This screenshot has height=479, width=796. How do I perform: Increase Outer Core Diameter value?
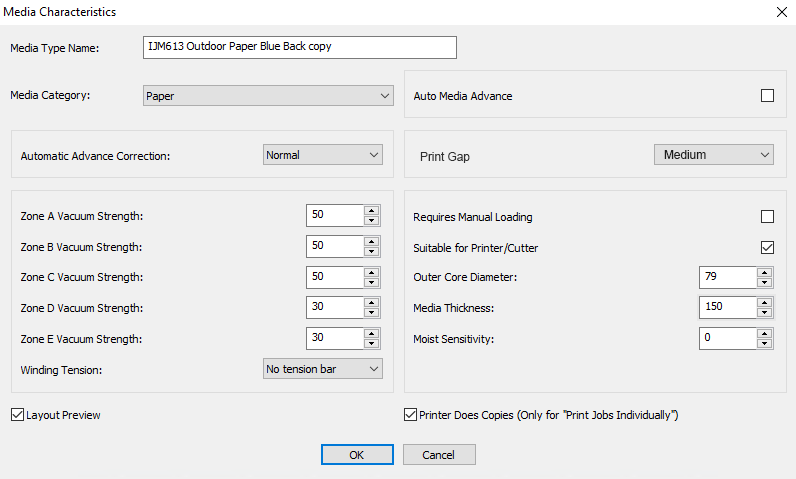(764, 272)
